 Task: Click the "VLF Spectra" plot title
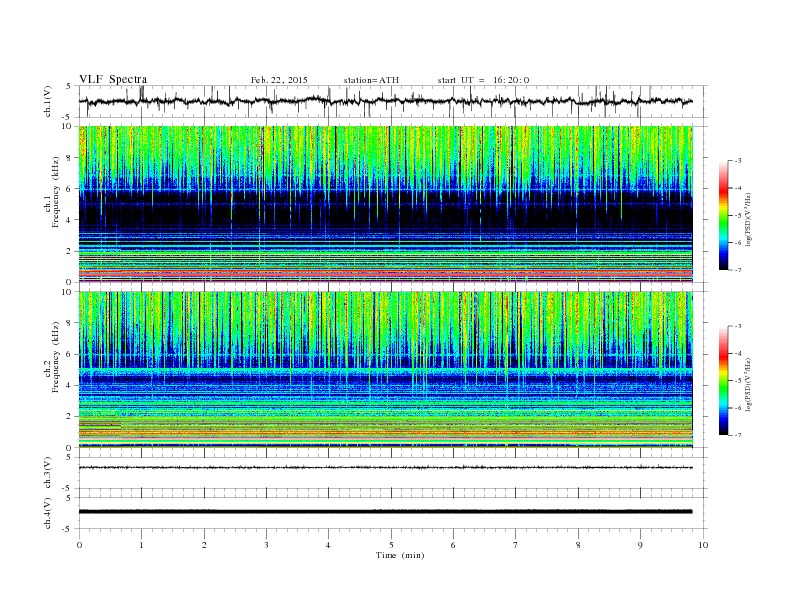113,79
